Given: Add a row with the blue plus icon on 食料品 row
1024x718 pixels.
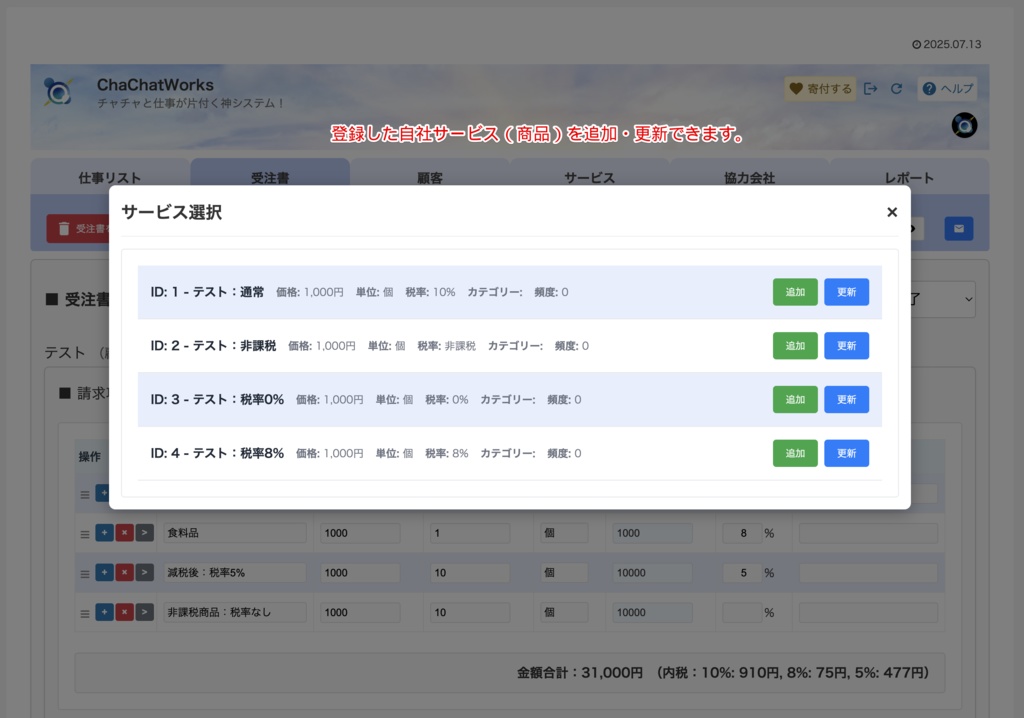Looking at the screenshot, I should [x=104, y=533].
